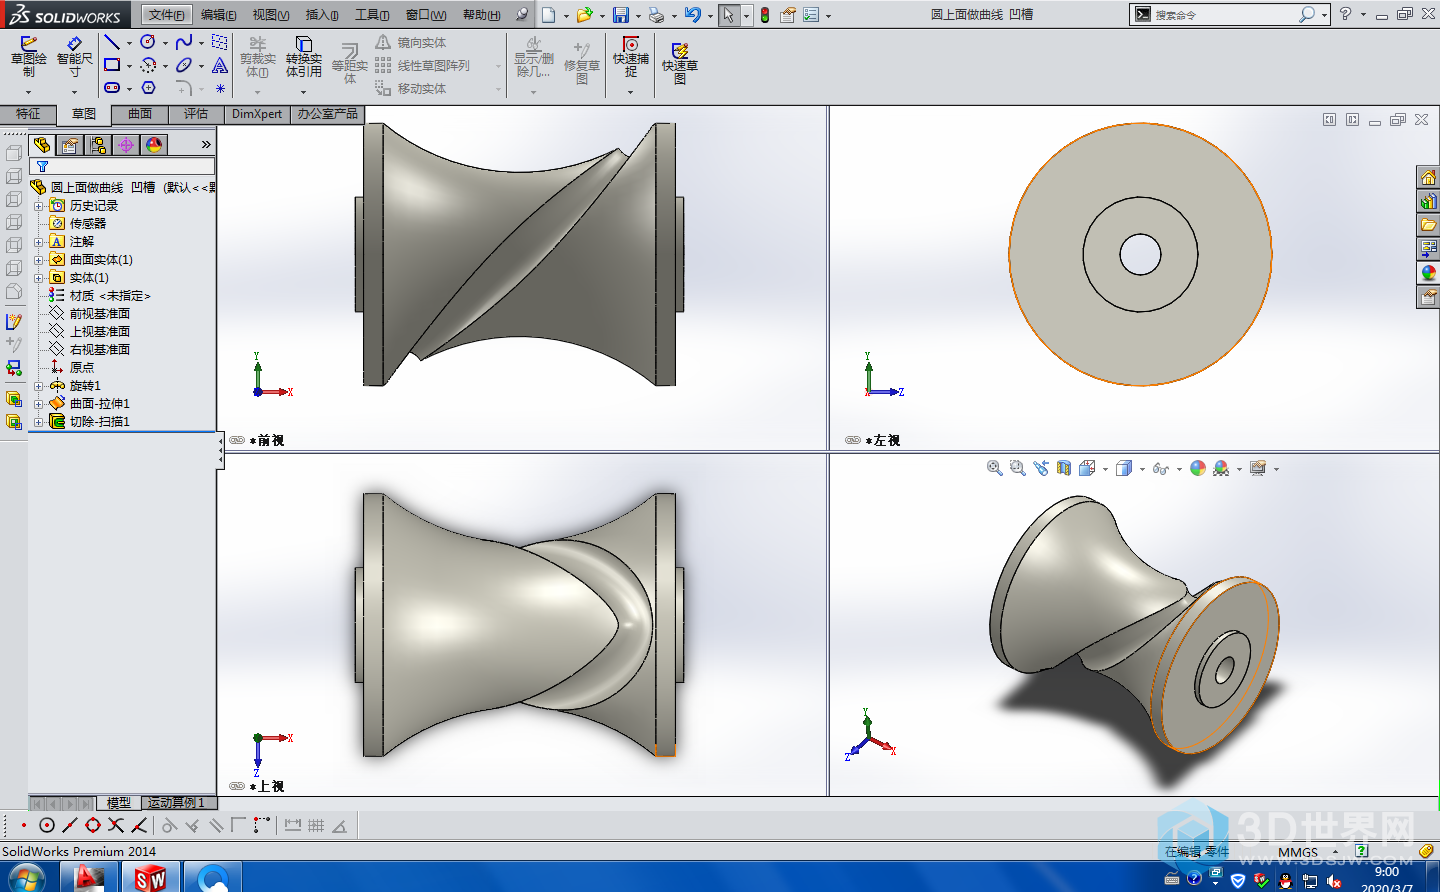Open the ConfigurationManager panel tab
Screen dimensions: 1440x892
[98, 145]
